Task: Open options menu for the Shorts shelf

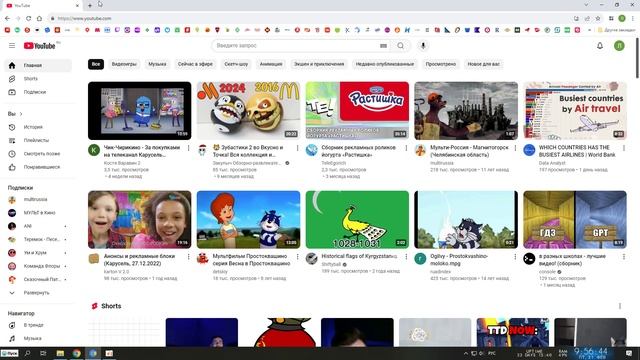Action: tap(620, 306)
